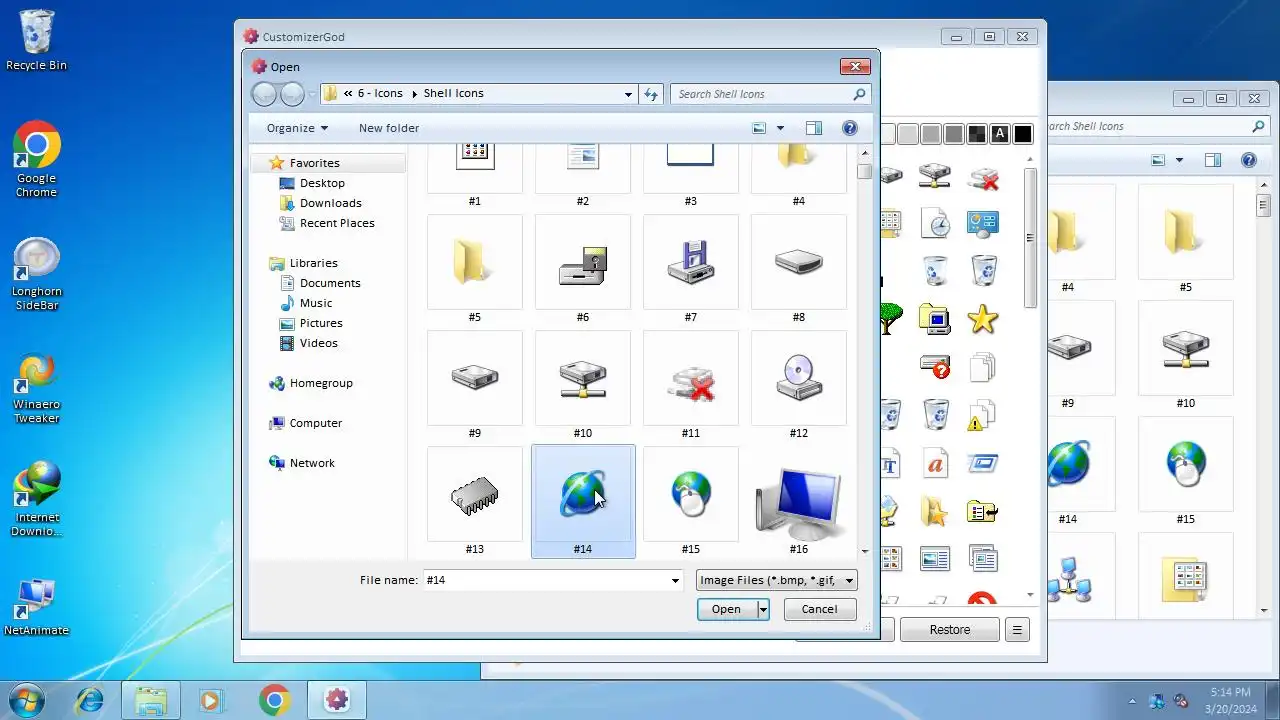Go to Desktop in Favorites
Viewport: 1280px width, 720px height.
tap(322, 183)
